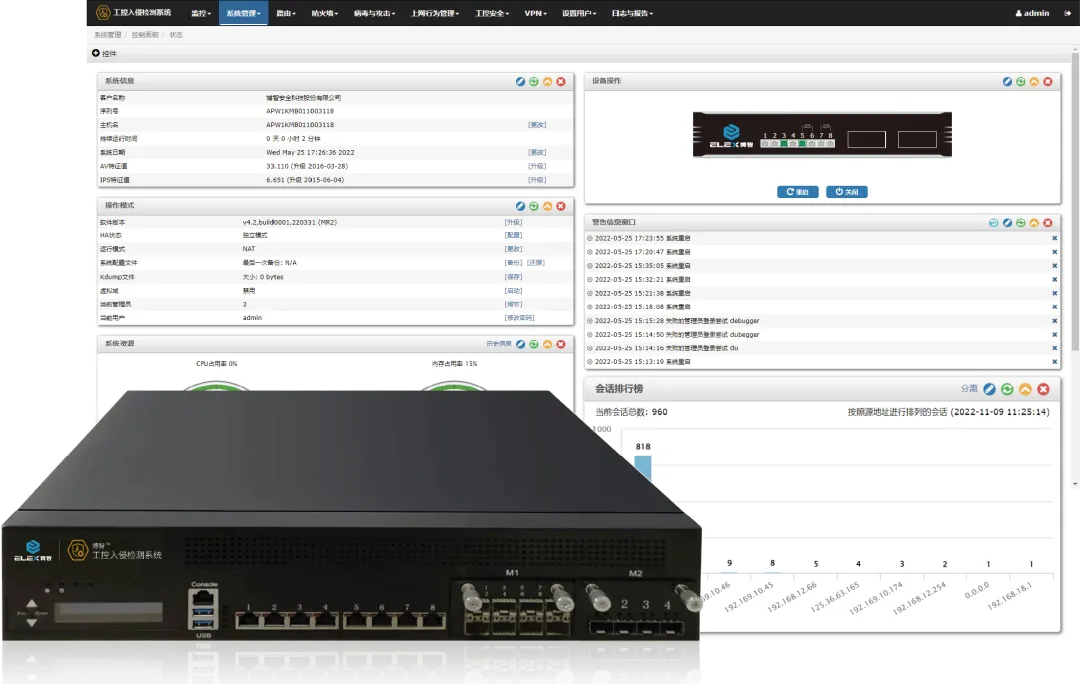The width and height of the screenshot is (1080, 684).
Task: Dismiss the 17:23:55 系统重启 alert
Action: pos(1055,238)
